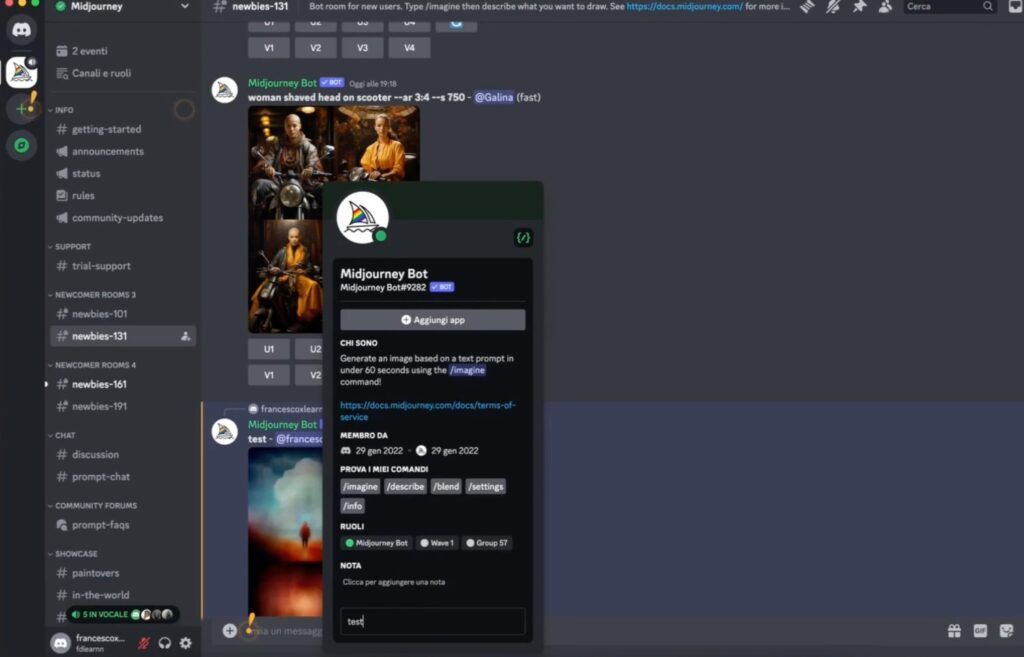1024x657 pixels.
Task: Open pinned messages pin icon
Action: (x=859, y=7)
